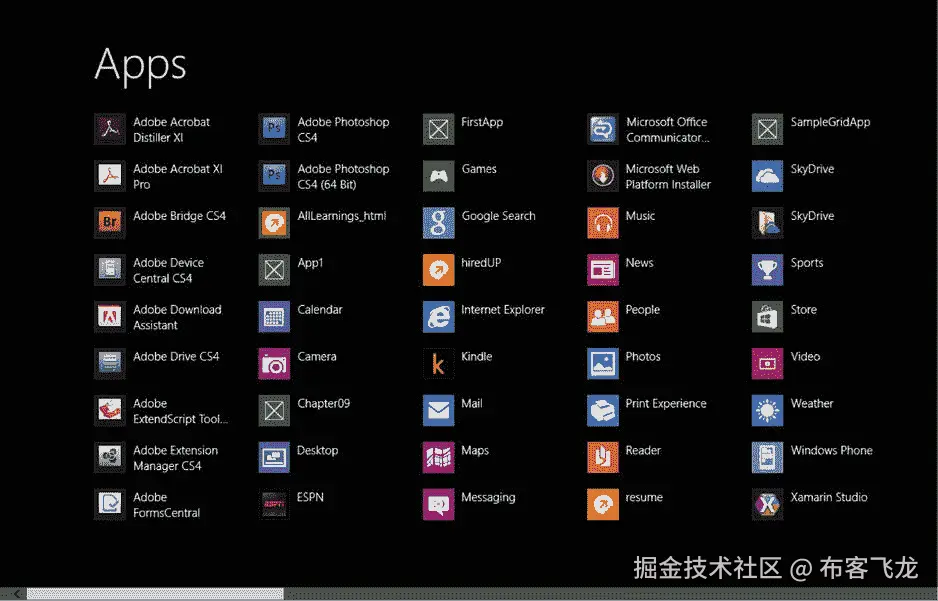Open the Weather sun icon

tap(768, 411)
